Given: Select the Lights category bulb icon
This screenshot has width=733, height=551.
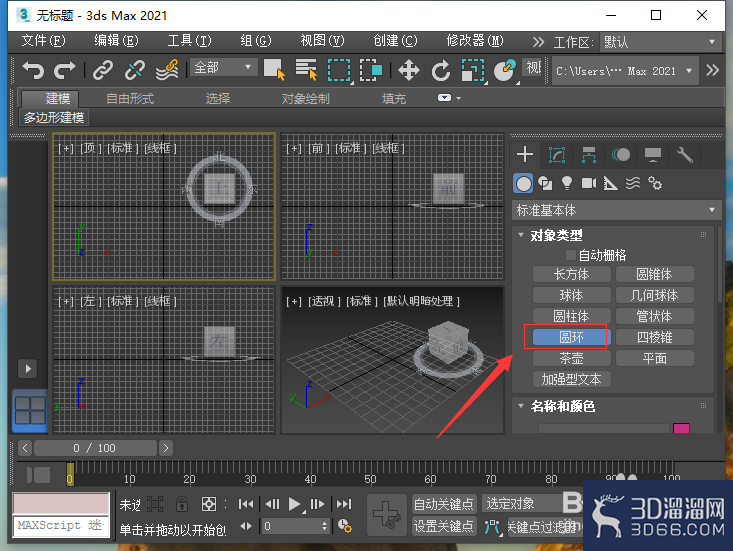Looking at the screenshot, I should coord(567,183).
